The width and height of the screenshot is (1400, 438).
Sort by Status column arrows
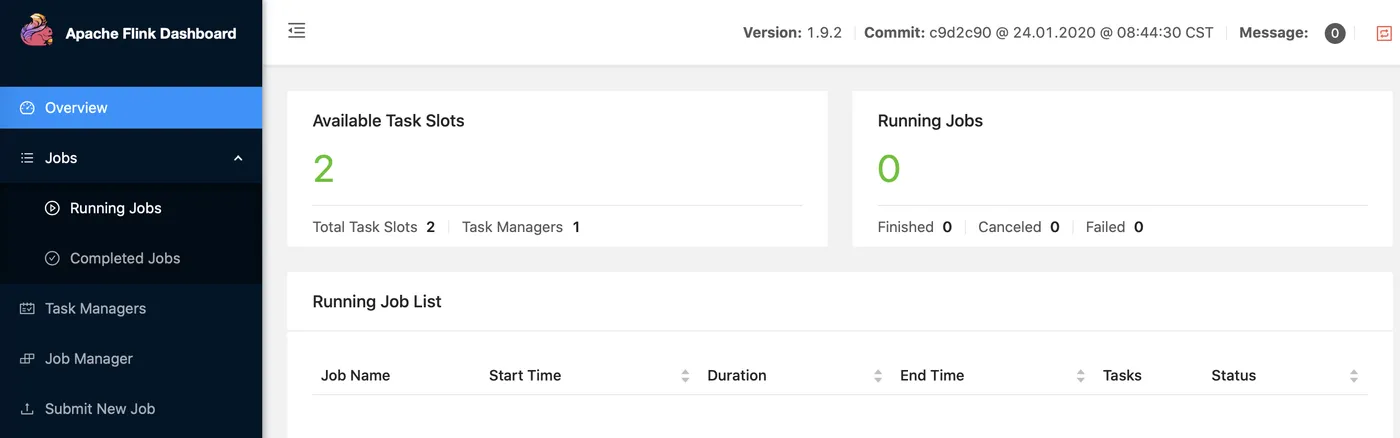[1353, 376]
